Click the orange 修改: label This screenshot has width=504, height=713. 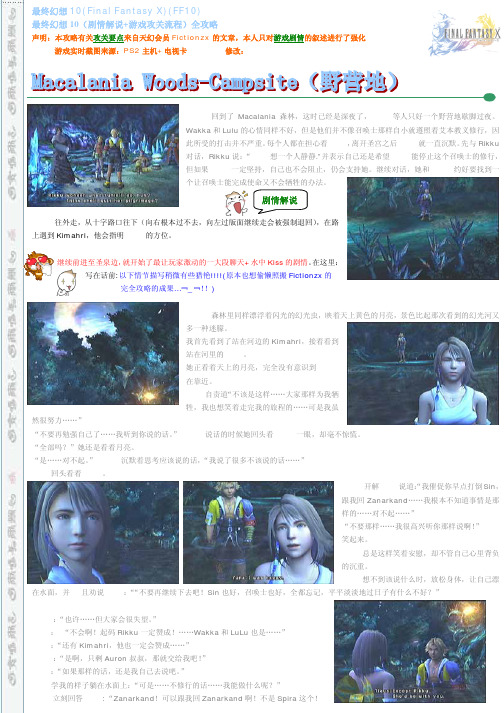(234, 51)
